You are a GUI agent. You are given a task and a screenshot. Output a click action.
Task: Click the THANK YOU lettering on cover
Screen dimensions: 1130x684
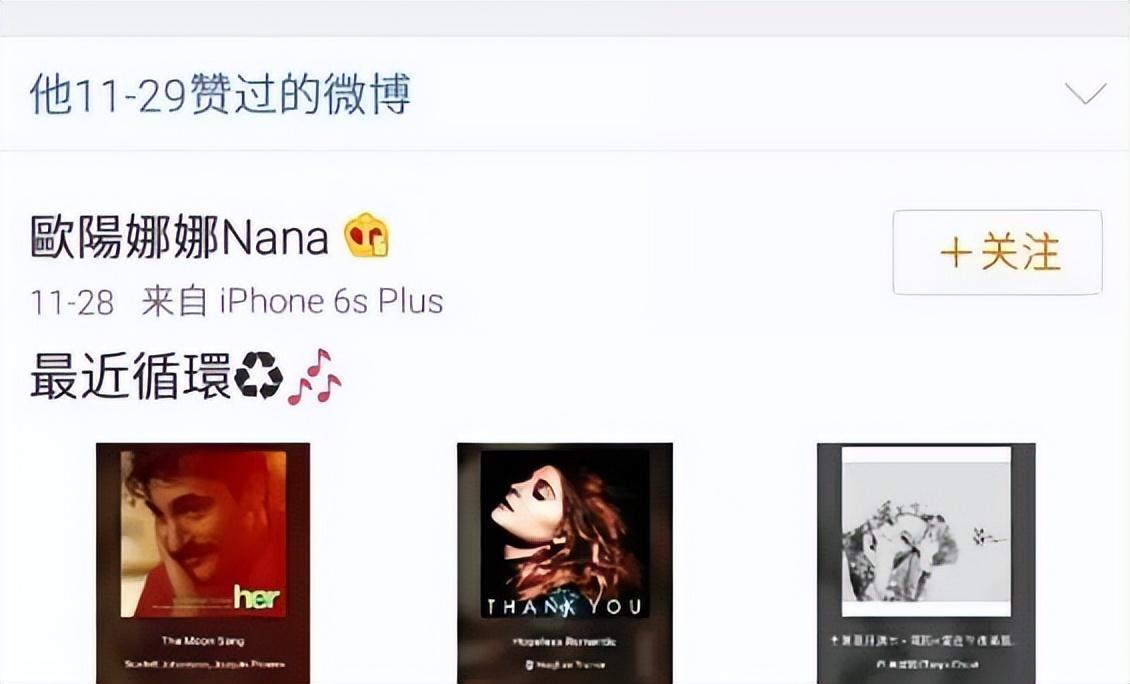point(564,607)
